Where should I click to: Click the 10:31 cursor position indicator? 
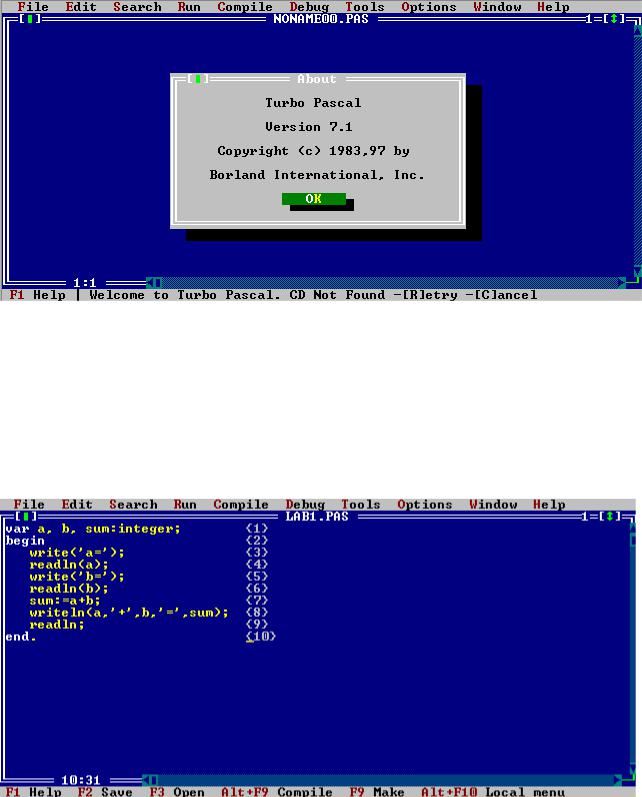pyautogui.click(x=81, y=780)
